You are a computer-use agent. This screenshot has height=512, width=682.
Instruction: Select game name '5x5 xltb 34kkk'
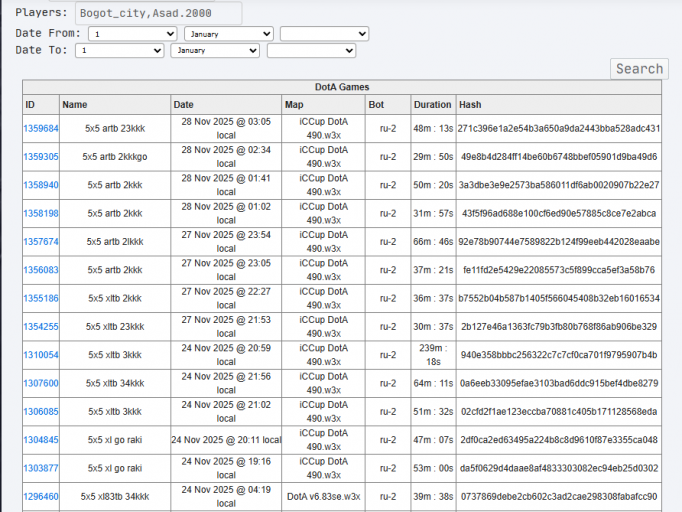click(x=115, y=383)
